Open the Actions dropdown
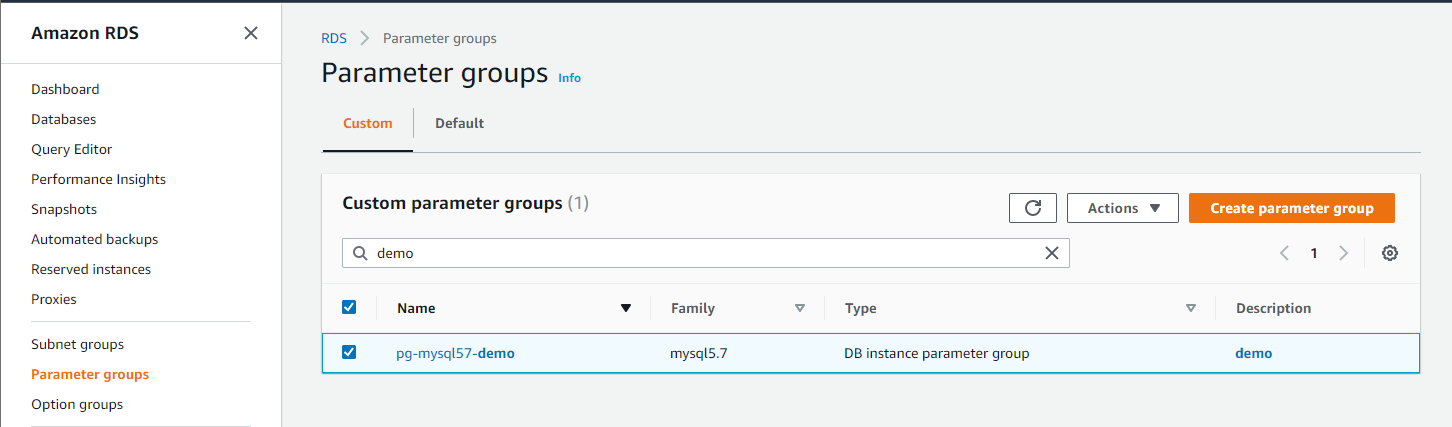 coord(1123,208)
